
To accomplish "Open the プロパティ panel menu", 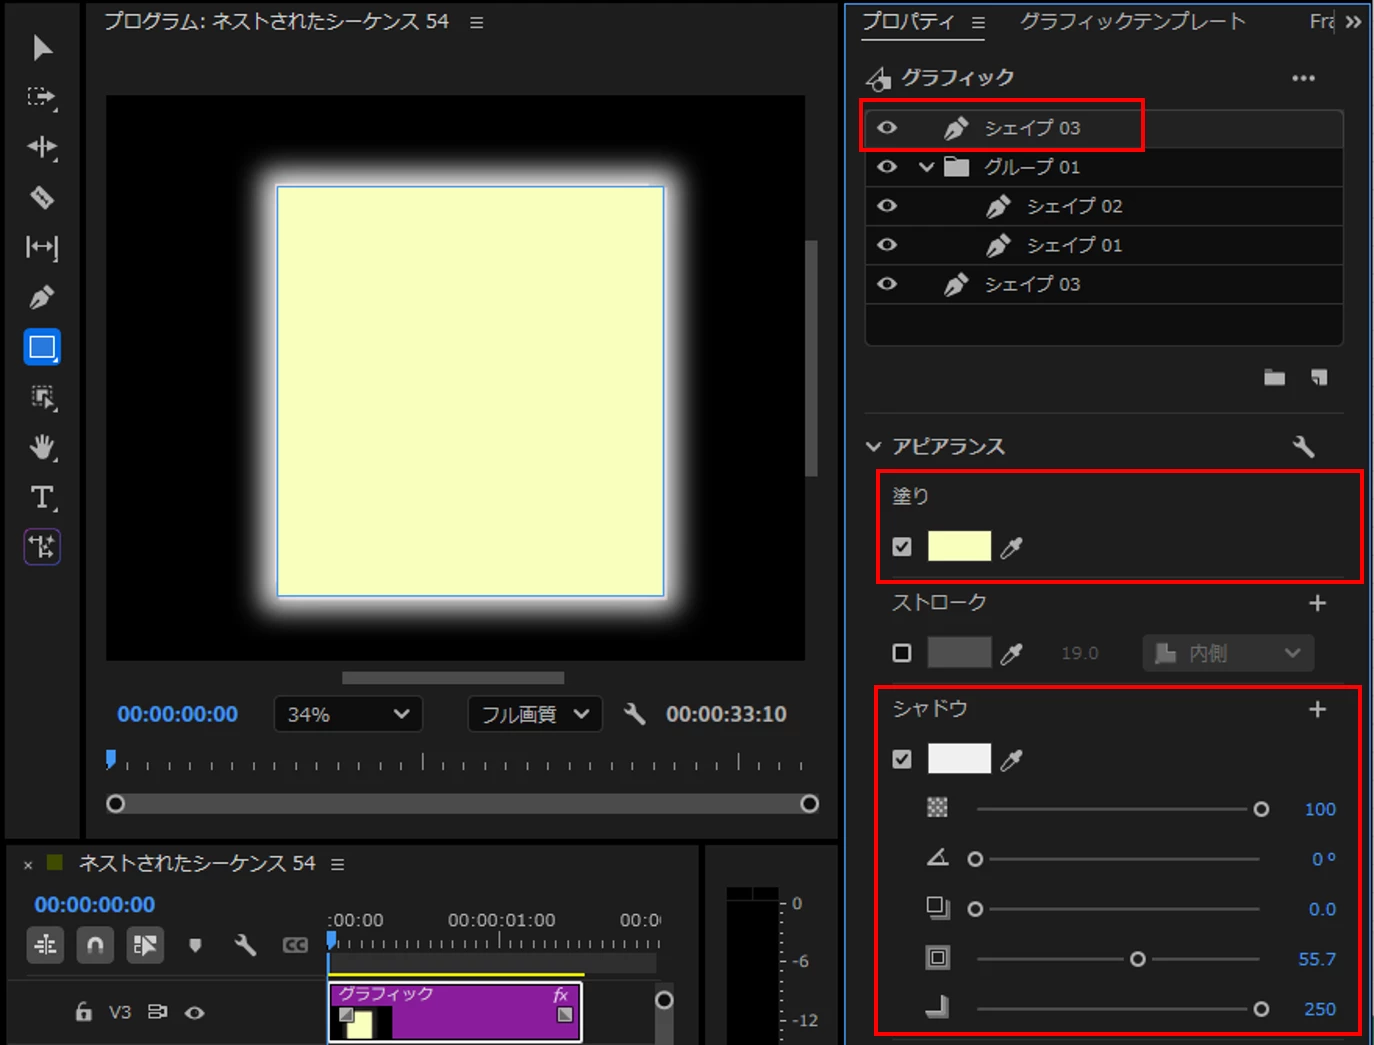I will click(978, 22).
